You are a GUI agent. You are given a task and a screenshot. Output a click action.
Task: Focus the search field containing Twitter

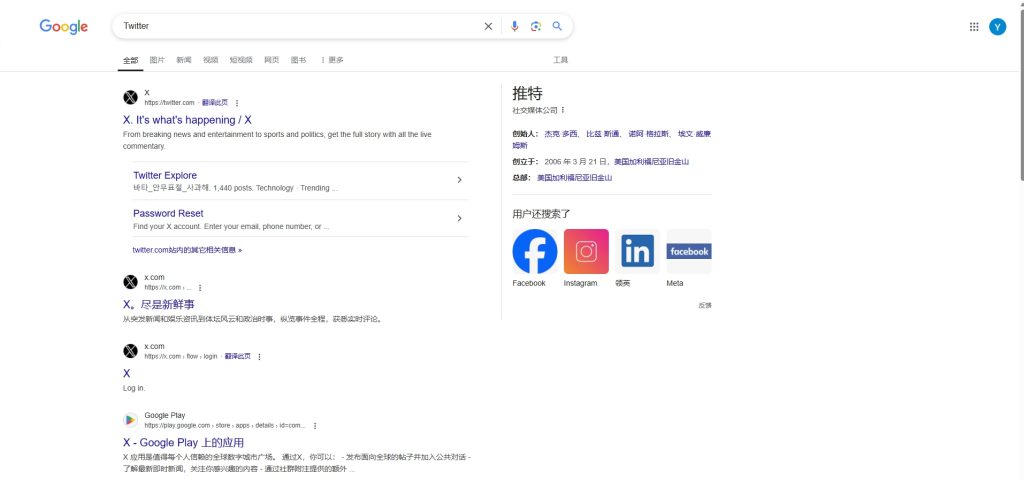click(300, 26)
